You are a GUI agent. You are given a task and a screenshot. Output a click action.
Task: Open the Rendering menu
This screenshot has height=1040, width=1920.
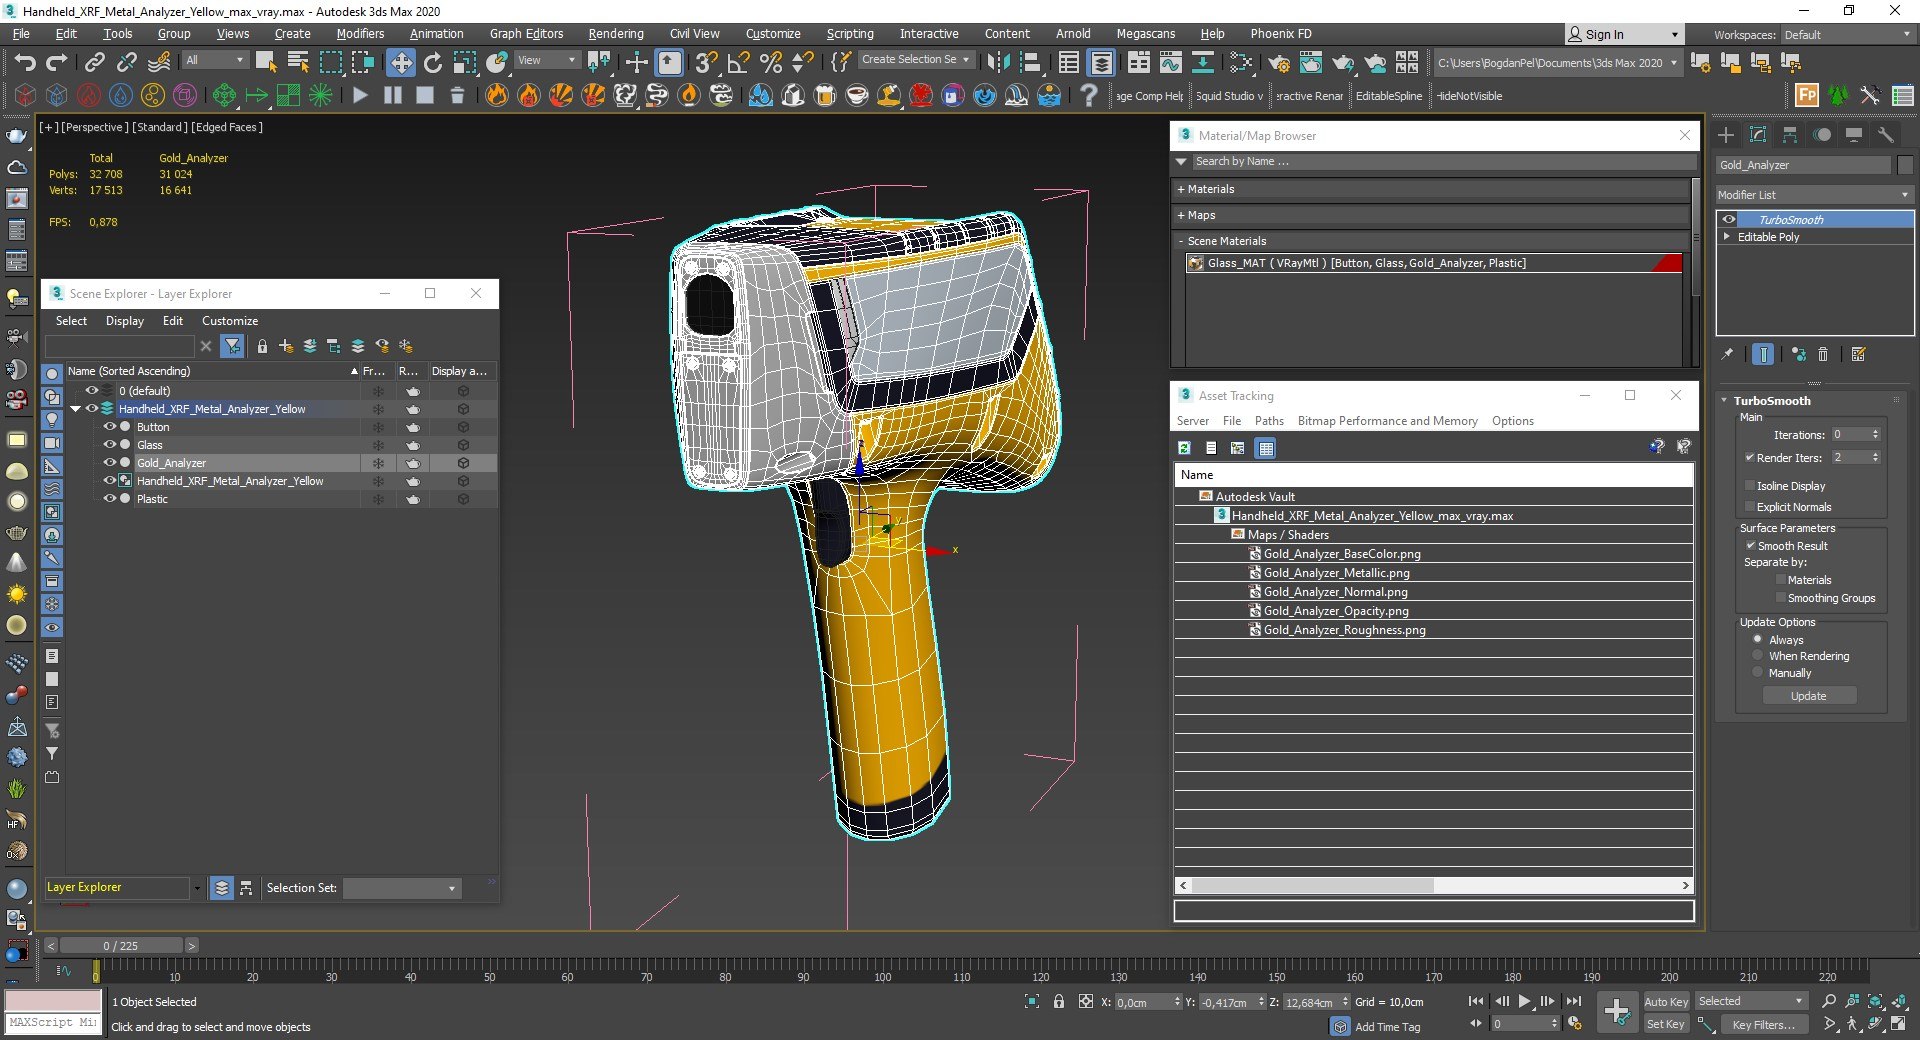point(616,34)
